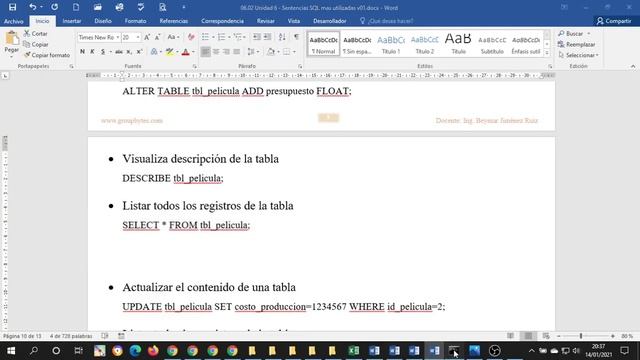640x360 pixels.
Task: Switch to the Diseño tab
Action: (x=103, y=21)
